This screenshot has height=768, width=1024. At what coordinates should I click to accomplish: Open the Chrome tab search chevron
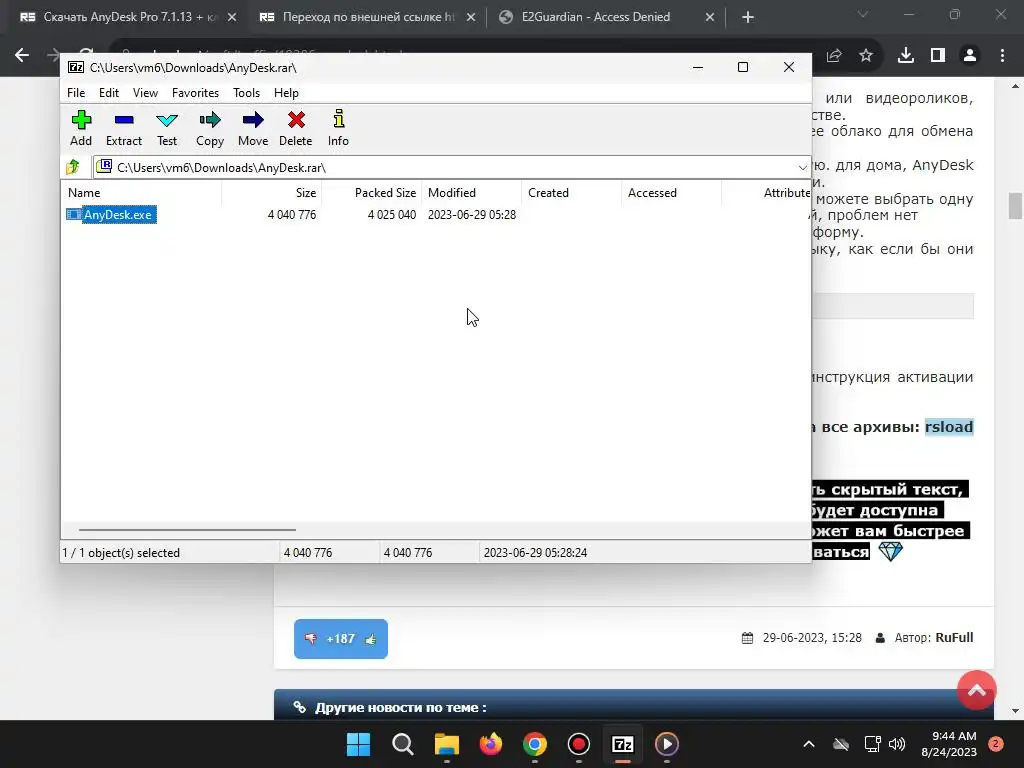863,14
